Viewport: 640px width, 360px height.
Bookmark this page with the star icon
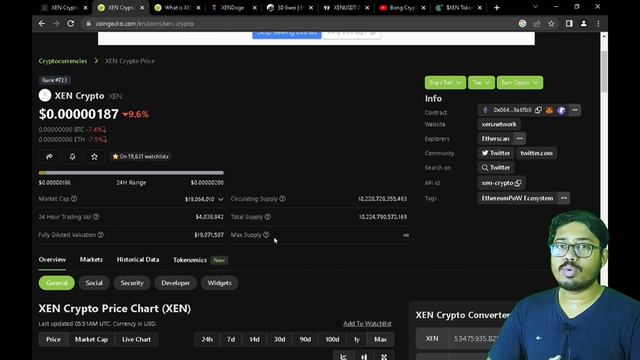coord(551,24)
